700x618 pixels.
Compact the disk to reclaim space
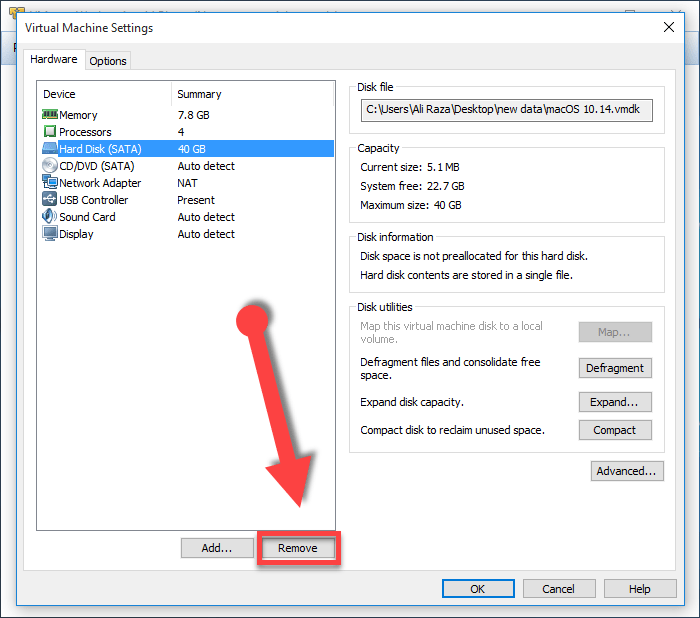pyautogui.click(x=615, y=430)
